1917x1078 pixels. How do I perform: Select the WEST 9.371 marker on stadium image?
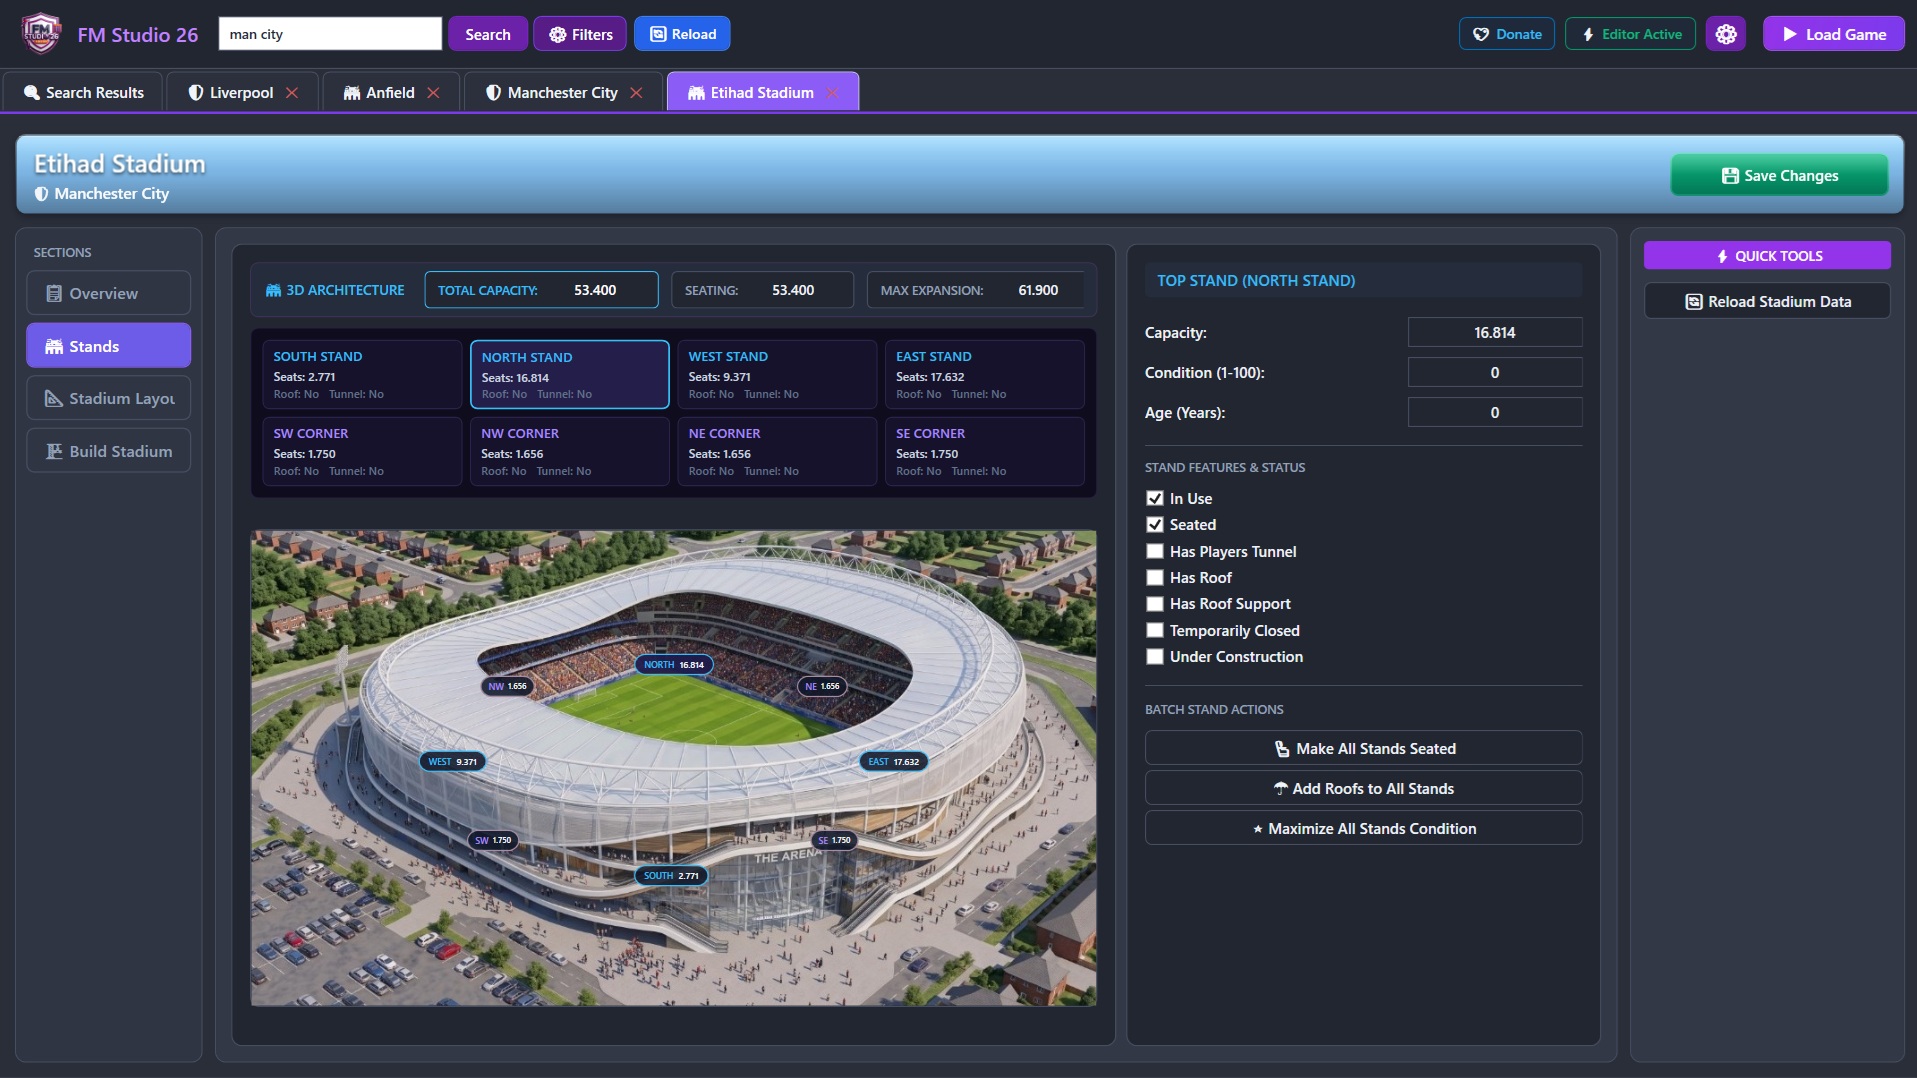click(453, 761)
